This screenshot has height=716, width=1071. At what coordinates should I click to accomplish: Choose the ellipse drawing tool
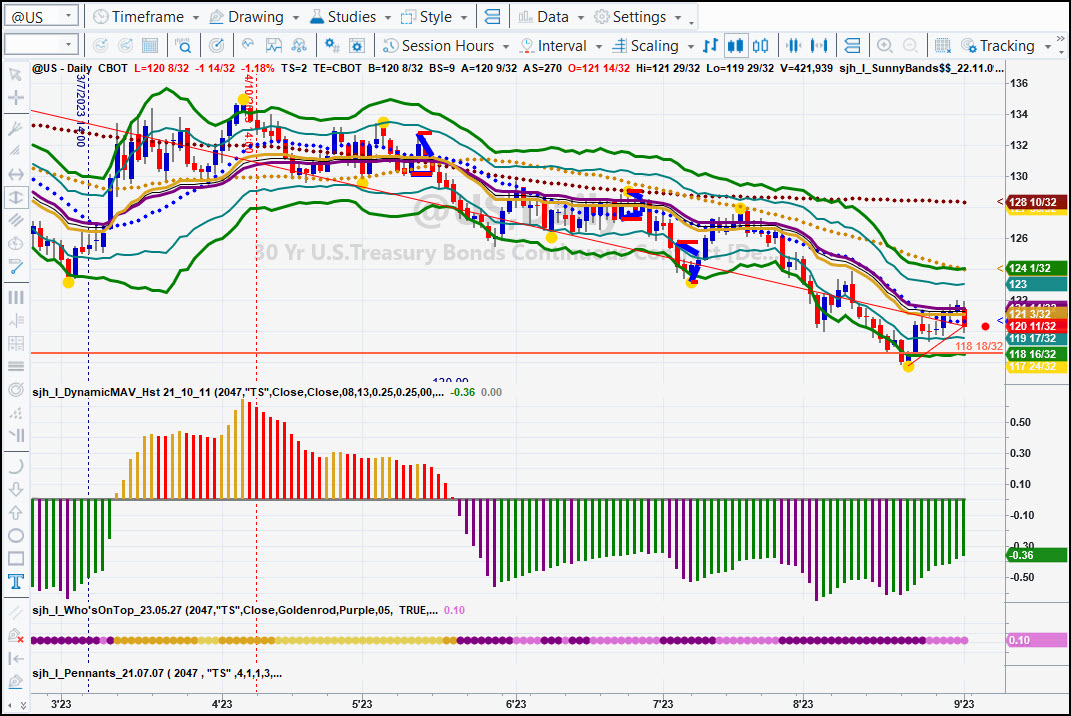(15, 536)
